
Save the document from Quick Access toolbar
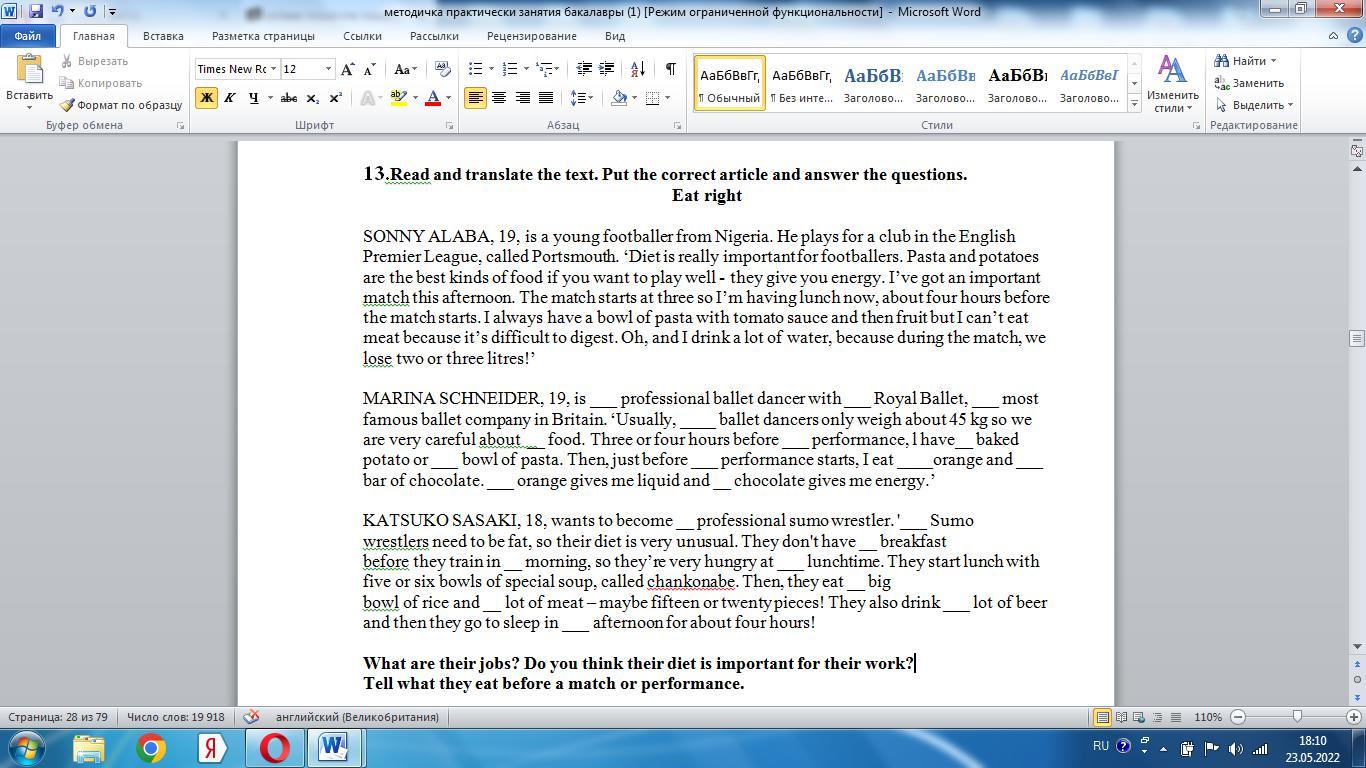click(x=36, y=11)
